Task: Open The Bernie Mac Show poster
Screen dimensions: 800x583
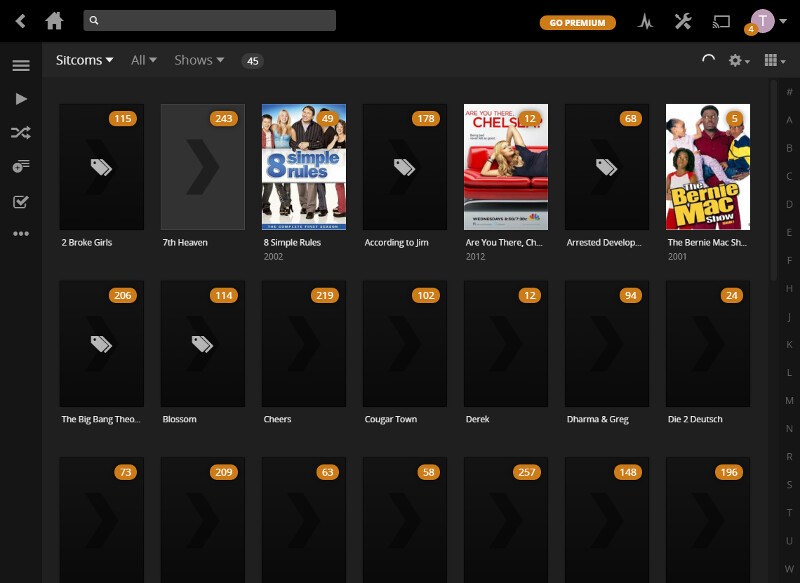Action: click(x=708, y=167)
